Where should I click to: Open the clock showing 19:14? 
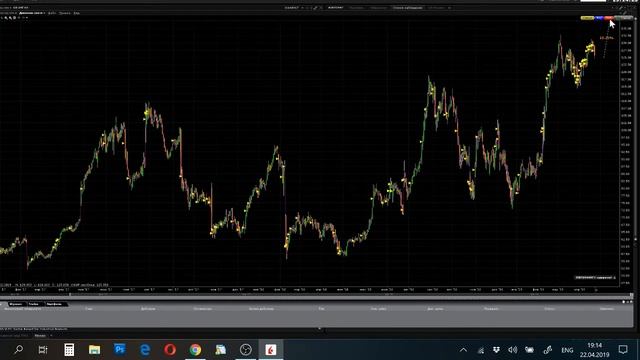594,350
